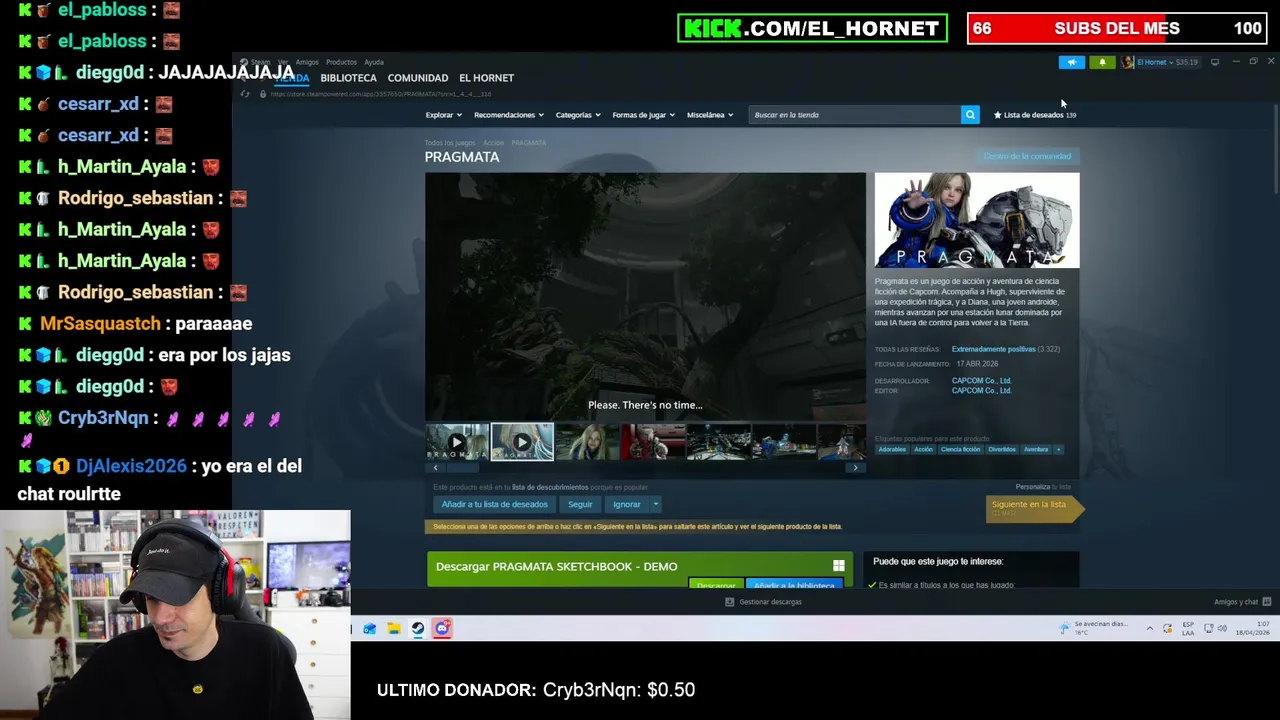The image size is (1280, 720).
Task: Expand the Explorar dropdown
Action: point(444,115)
